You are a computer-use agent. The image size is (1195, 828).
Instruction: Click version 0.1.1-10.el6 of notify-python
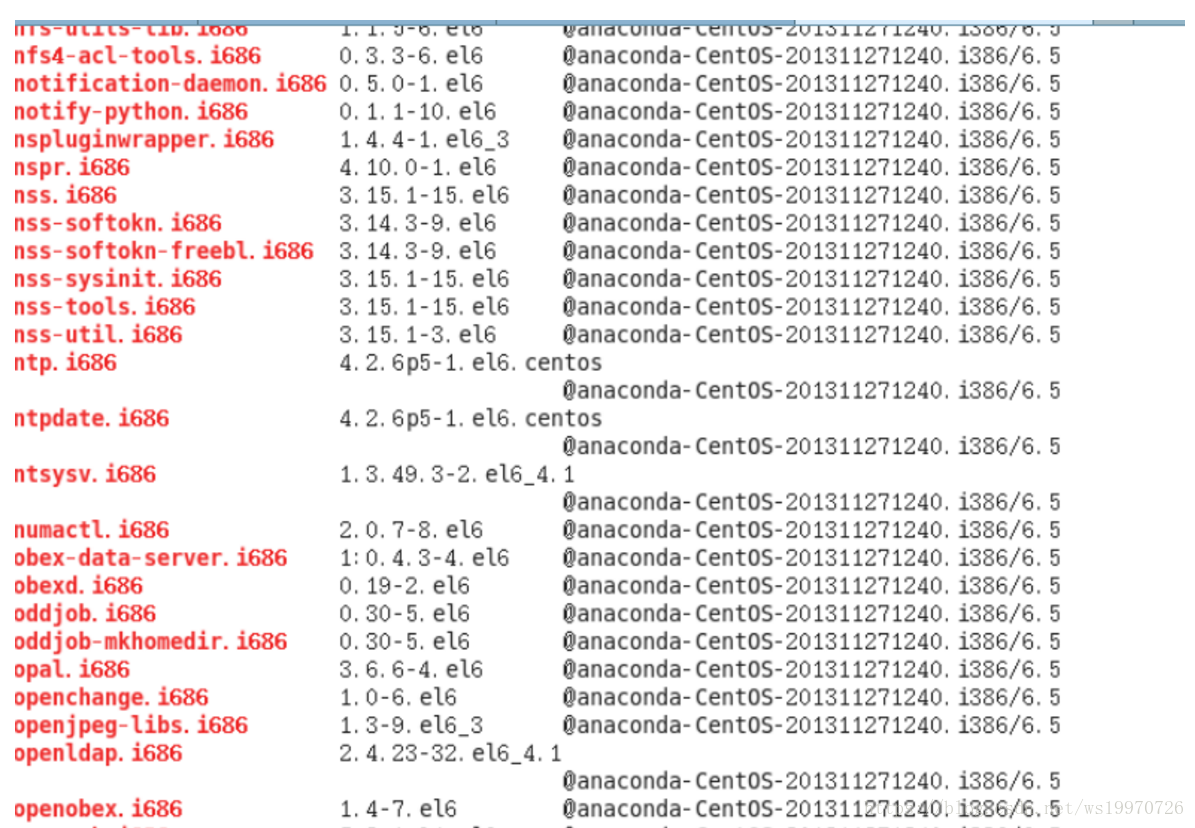(x=418, y=112)
